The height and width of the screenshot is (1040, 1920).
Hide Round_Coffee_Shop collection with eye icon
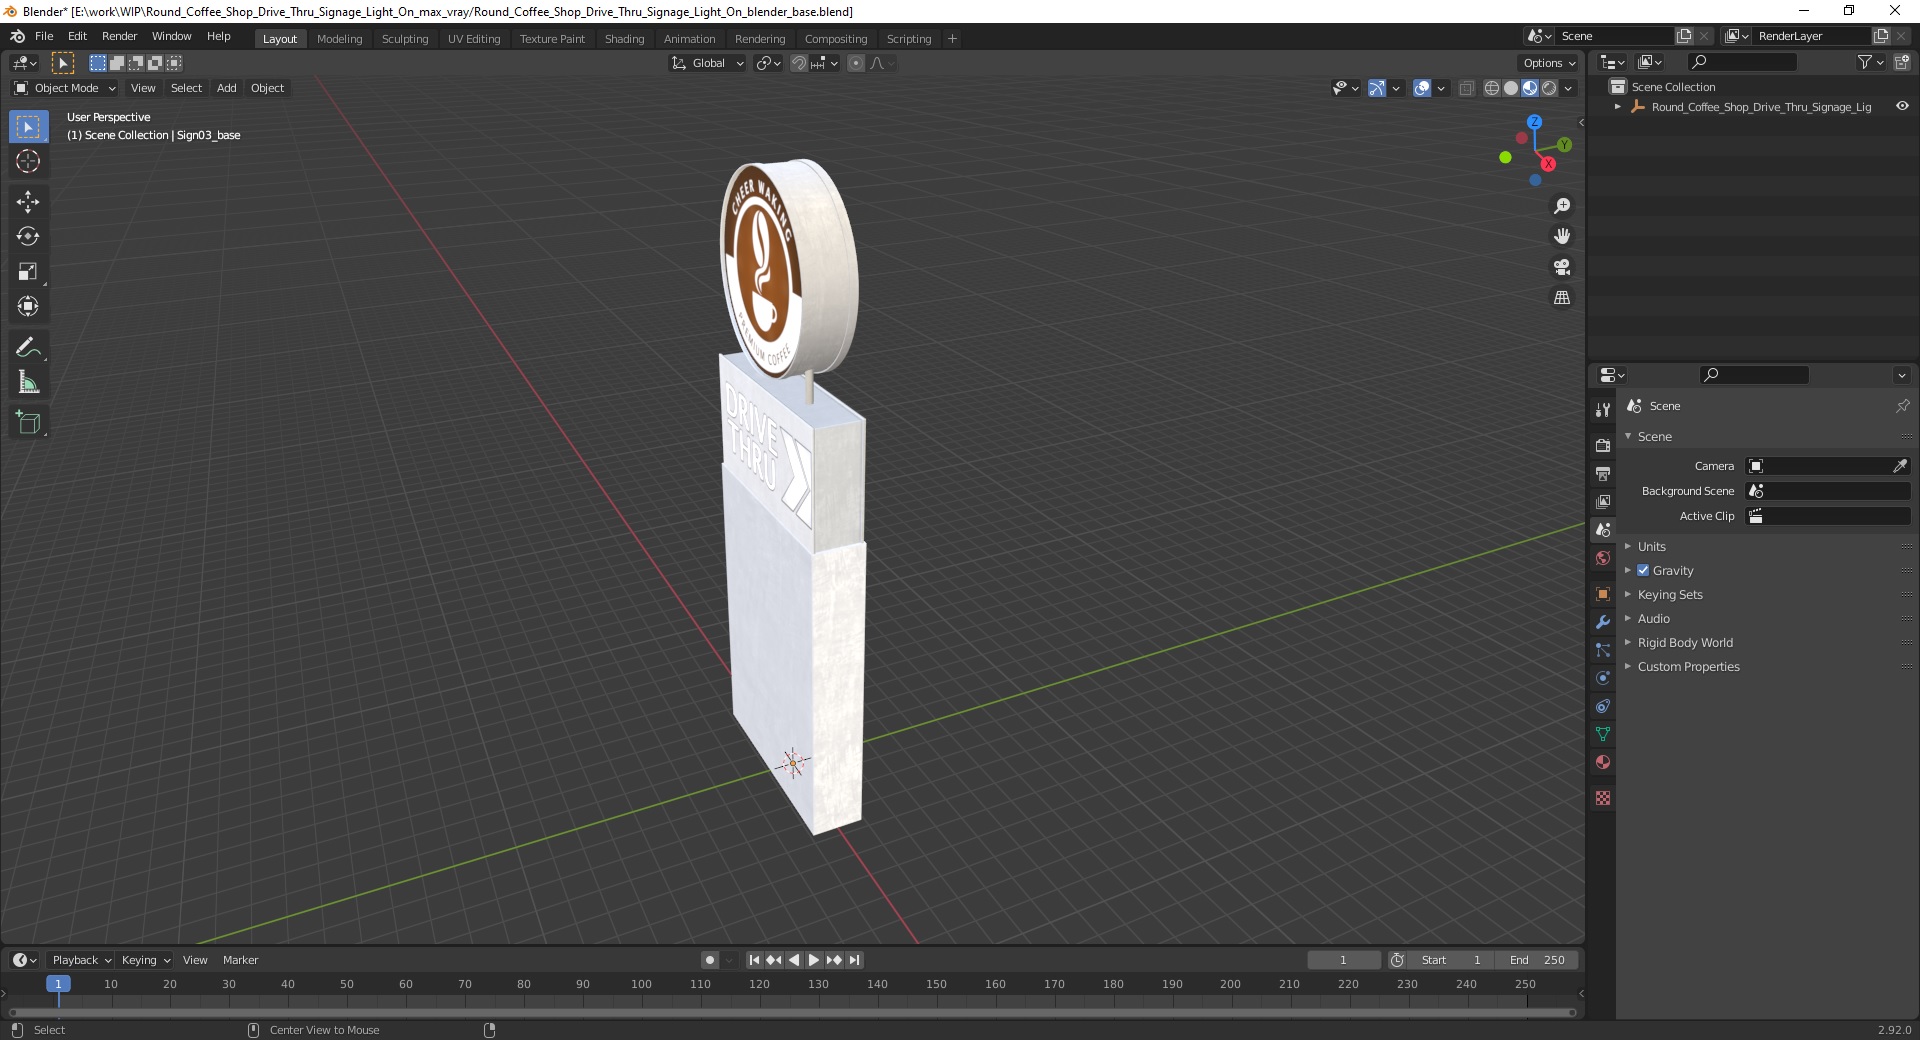[1902, 106]
